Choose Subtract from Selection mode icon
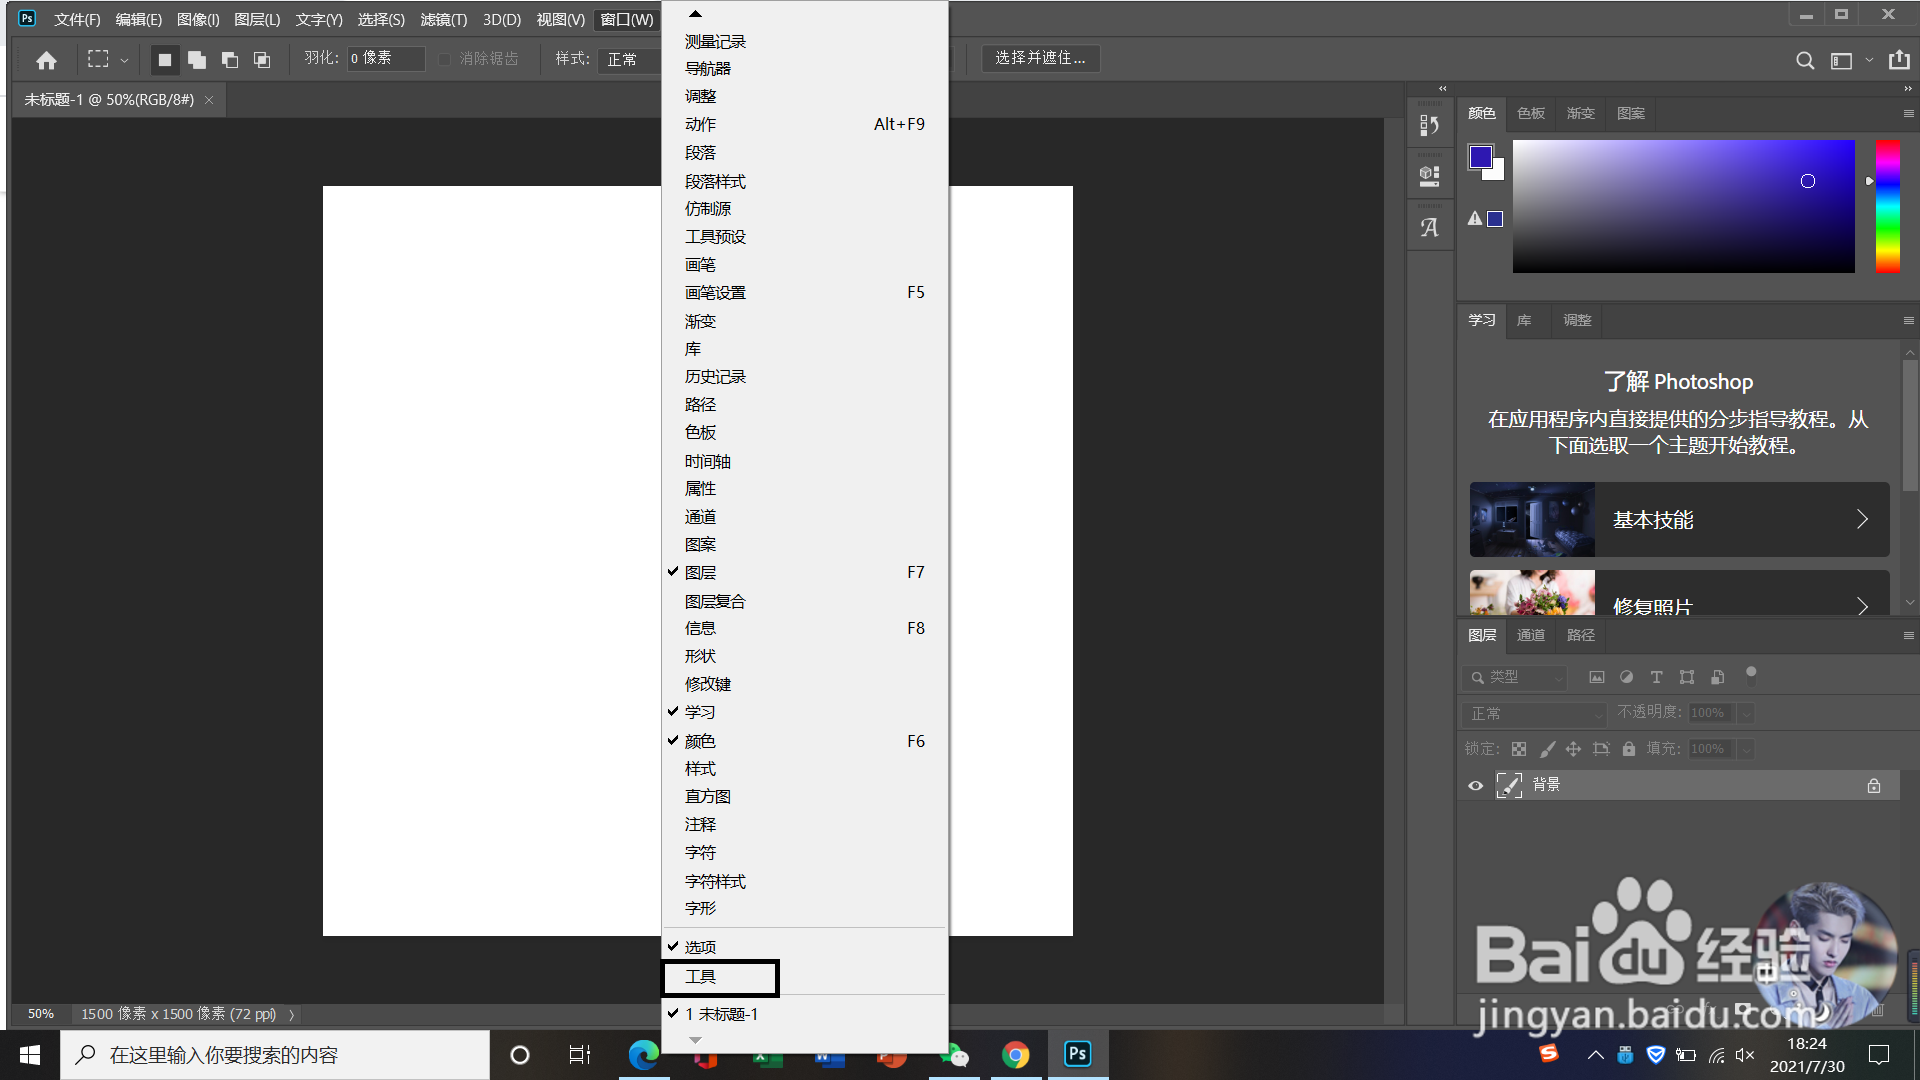This screenshot has height=1080, width=1920. point(229,60)
